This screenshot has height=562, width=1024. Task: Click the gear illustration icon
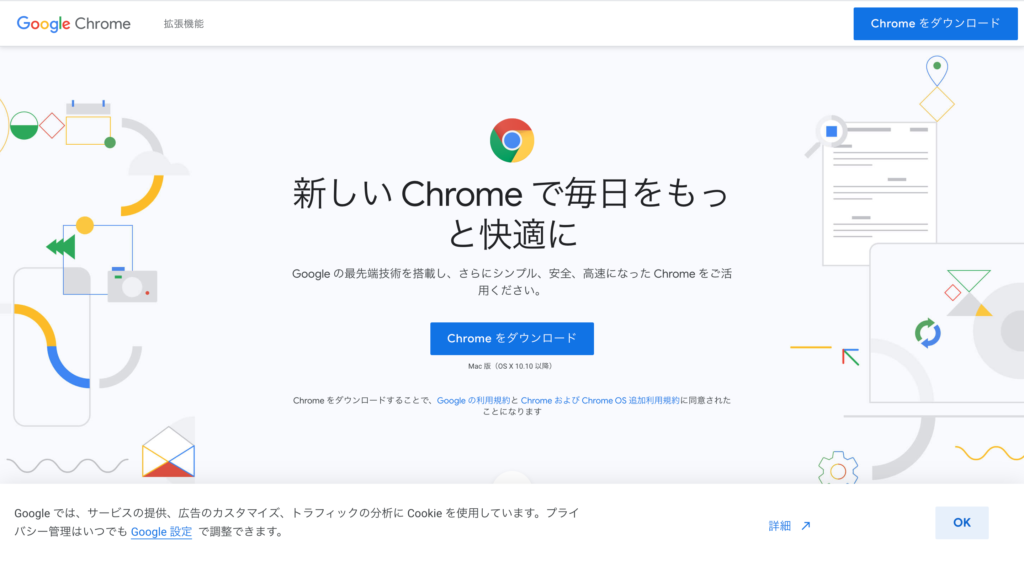pyautogui.click(x=838, y=469)
